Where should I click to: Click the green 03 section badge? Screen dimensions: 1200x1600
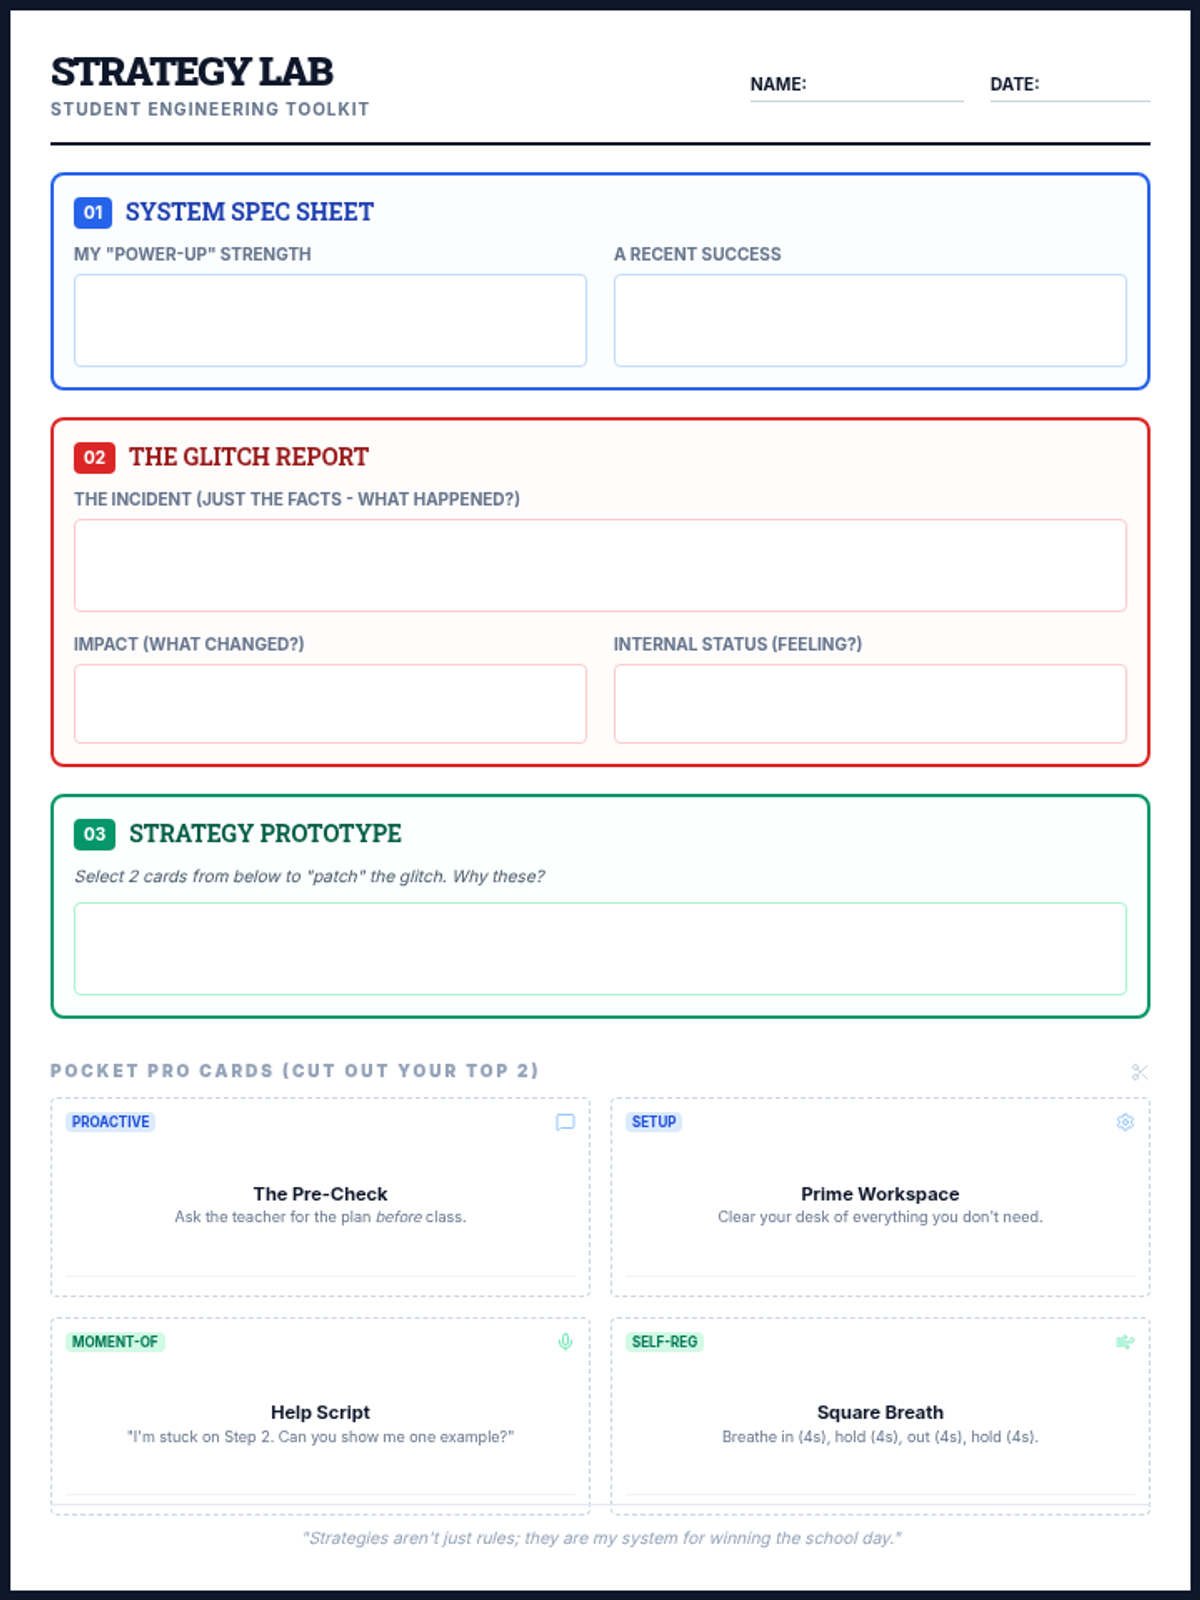[x=94, y=834]
